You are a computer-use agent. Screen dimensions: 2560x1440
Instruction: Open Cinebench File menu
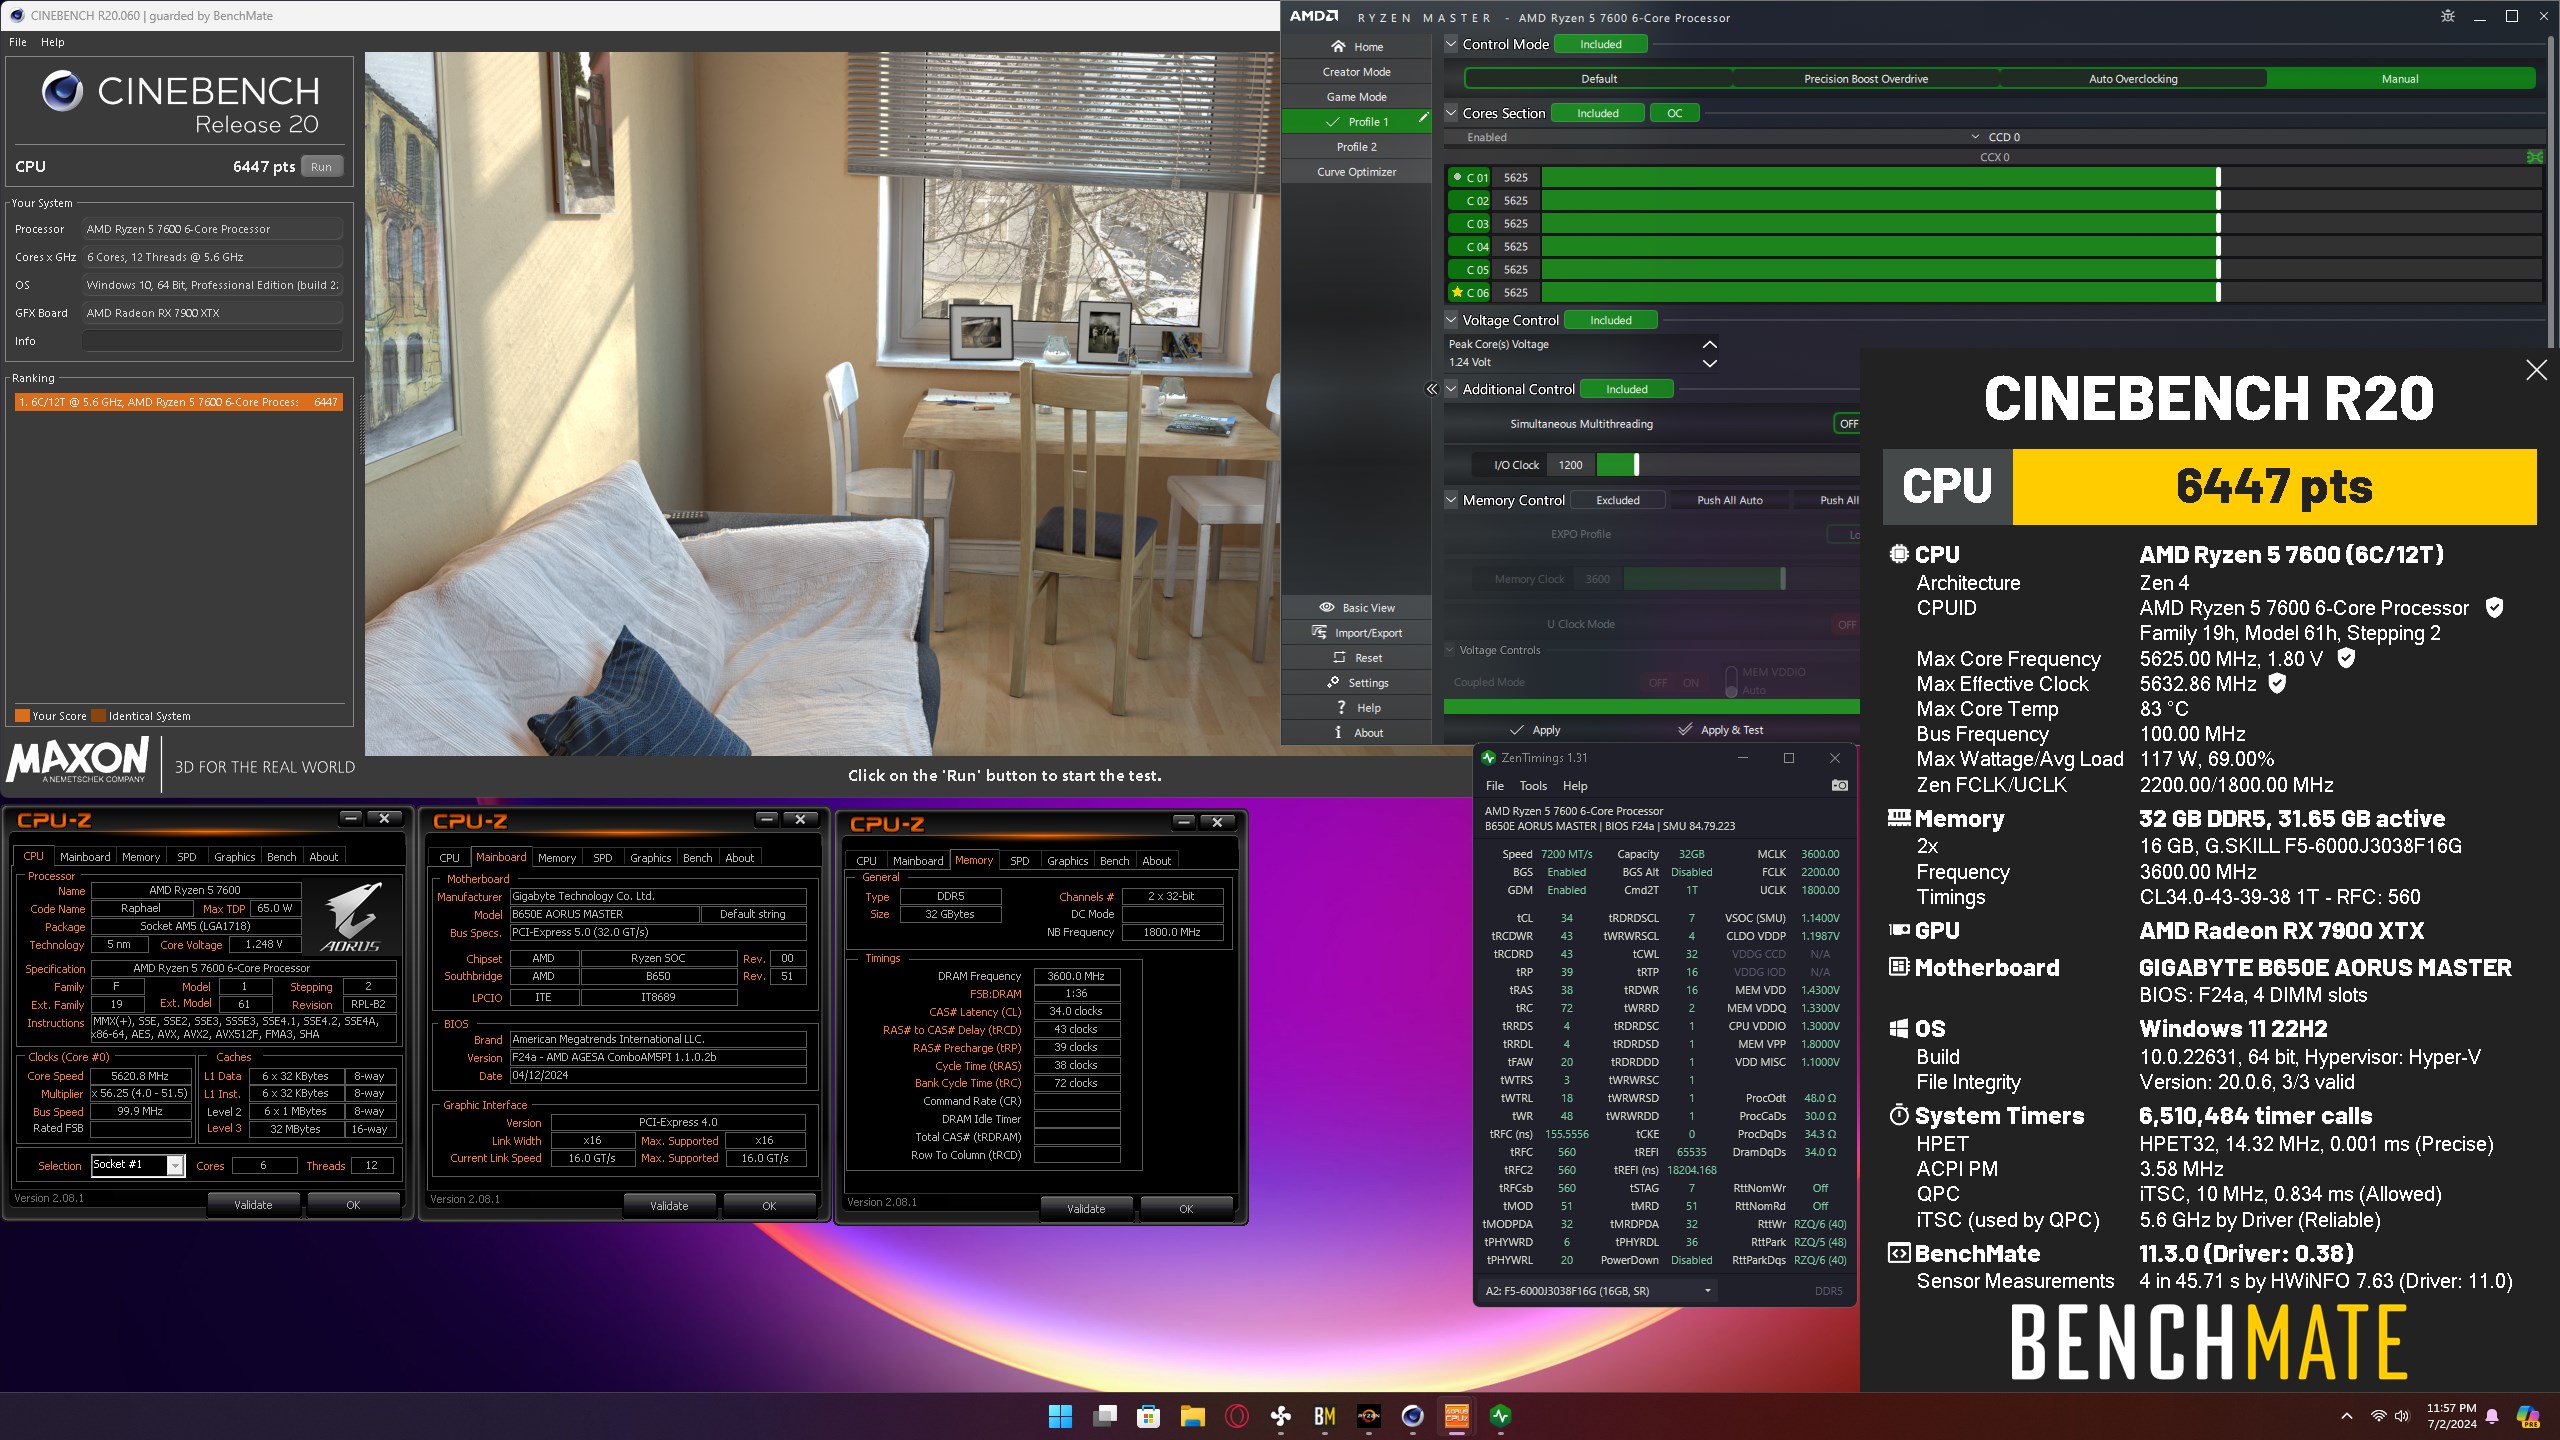coord(18,42)
